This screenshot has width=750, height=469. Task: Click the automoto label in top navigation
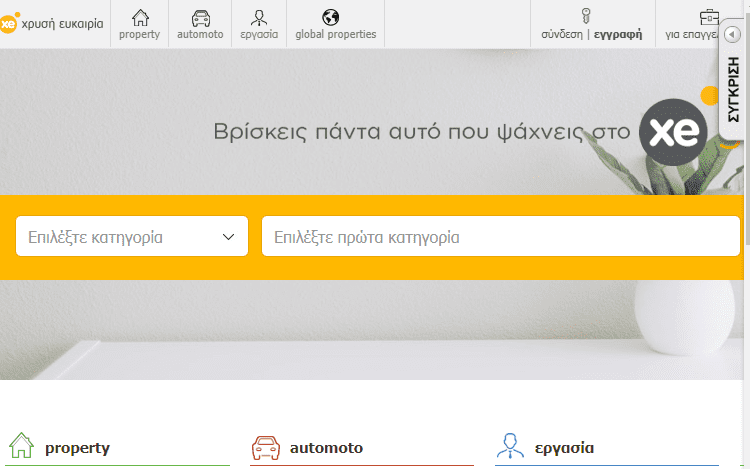pos(200,34)
